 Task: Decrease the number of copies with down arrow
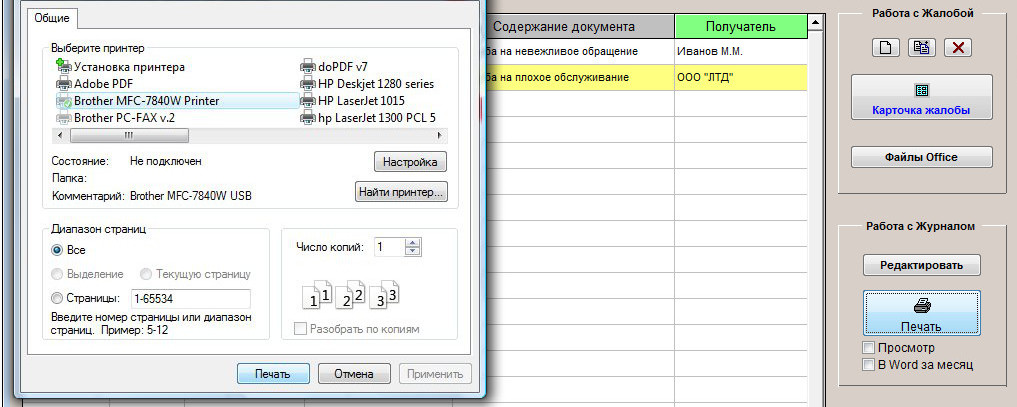(x=414, y=251)
